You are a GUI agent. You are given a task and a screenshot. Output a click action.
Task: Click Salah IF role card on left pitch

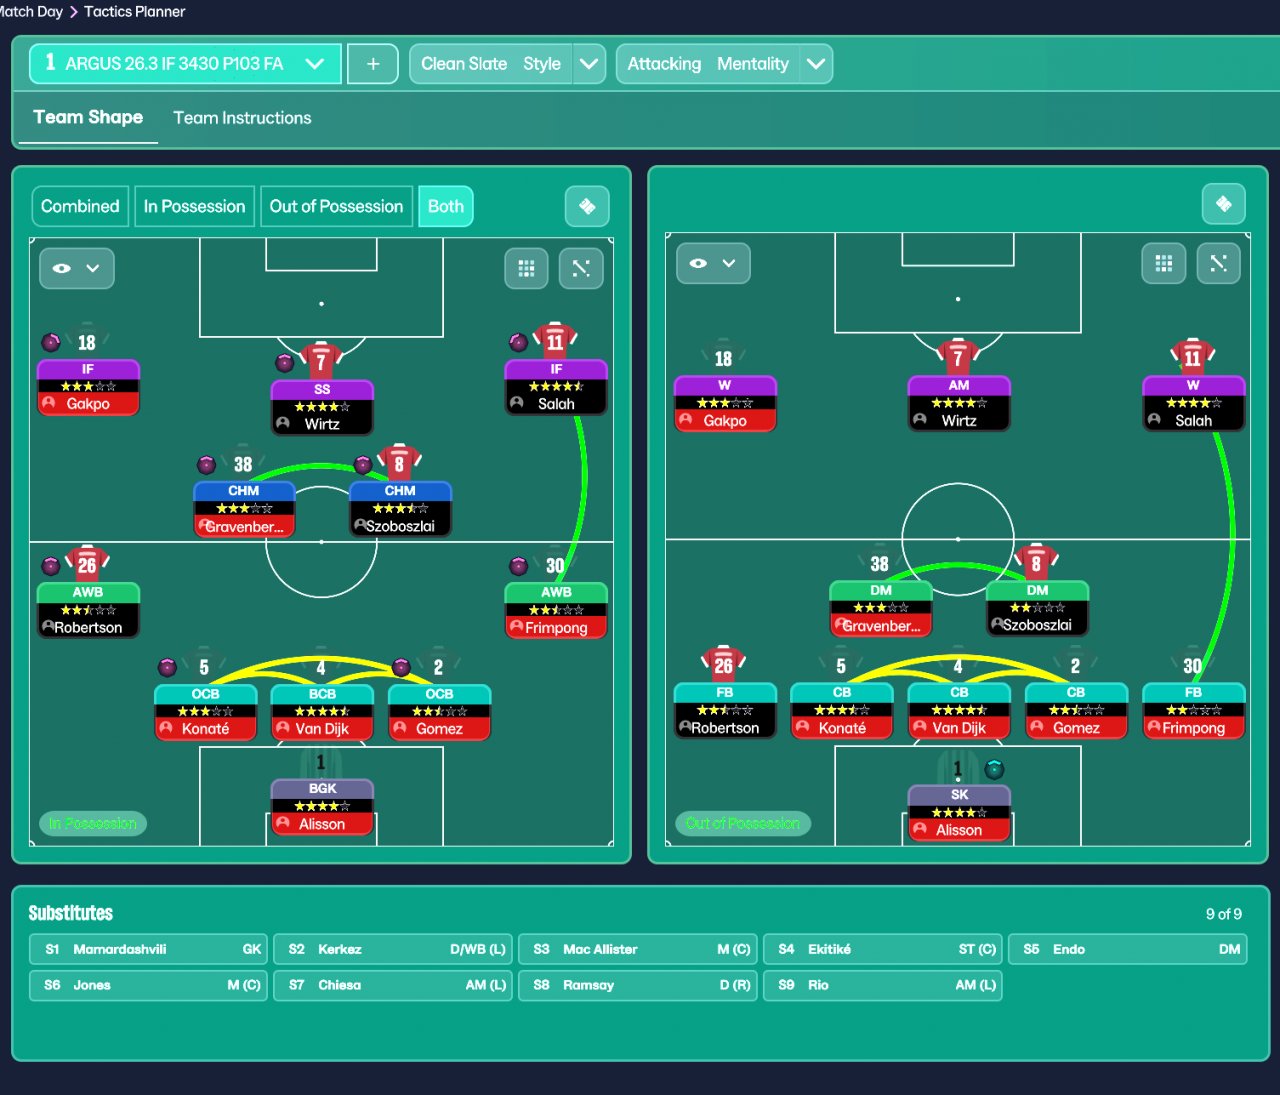point(556,387)
